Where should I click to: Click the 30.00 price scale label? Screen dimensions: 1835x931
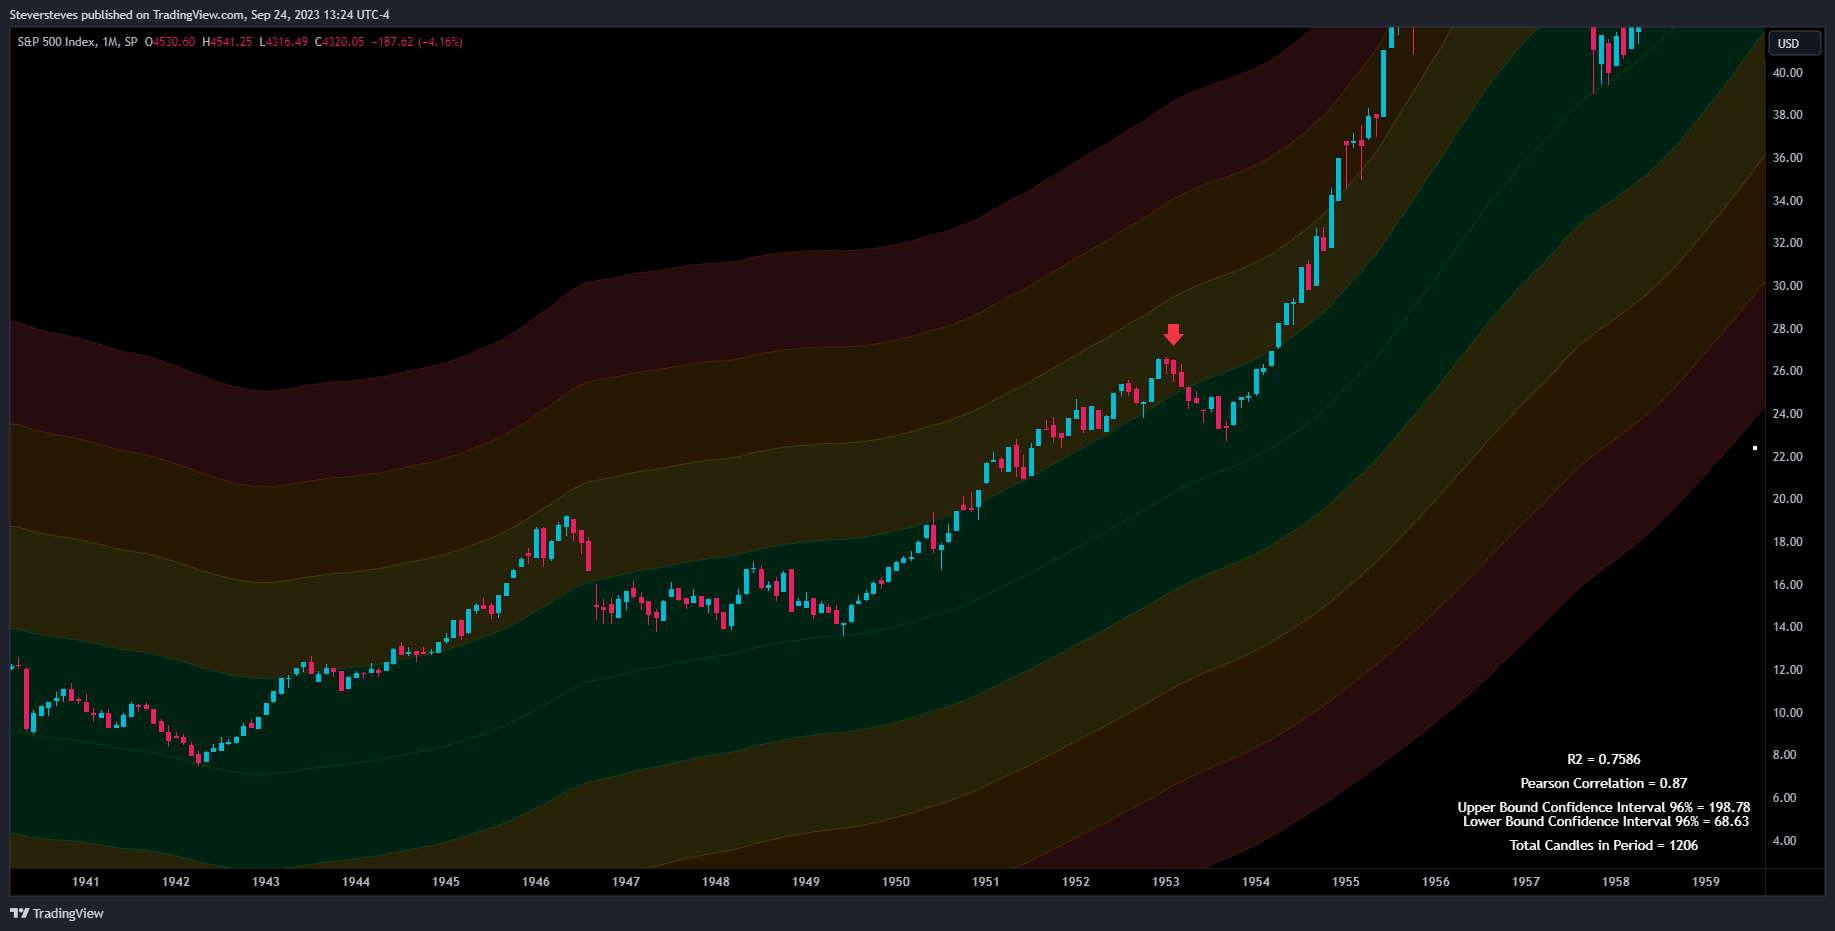click(1787, 285)
